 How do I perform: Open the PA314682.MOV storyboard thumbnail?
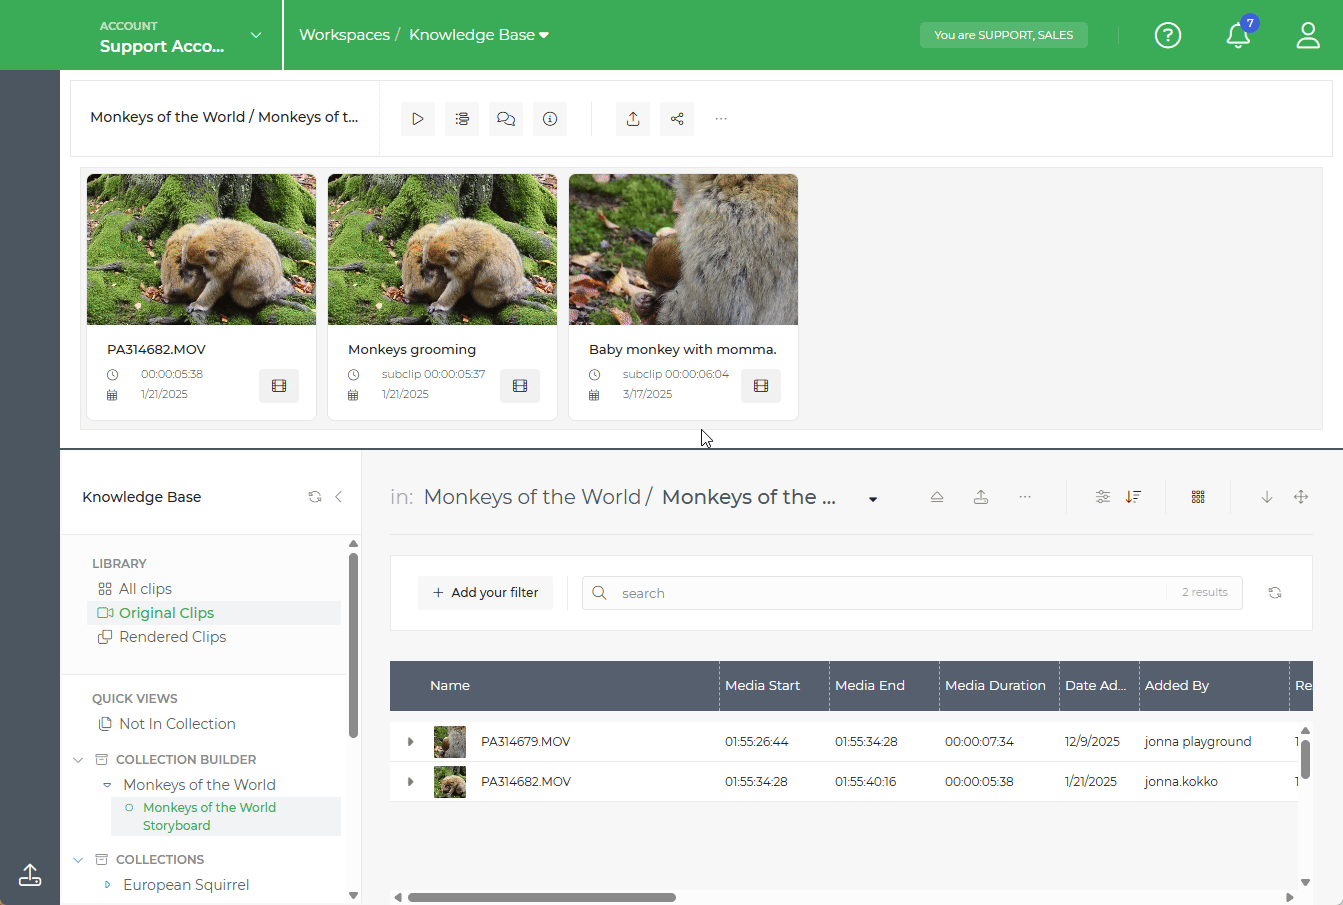click(202, 250)
